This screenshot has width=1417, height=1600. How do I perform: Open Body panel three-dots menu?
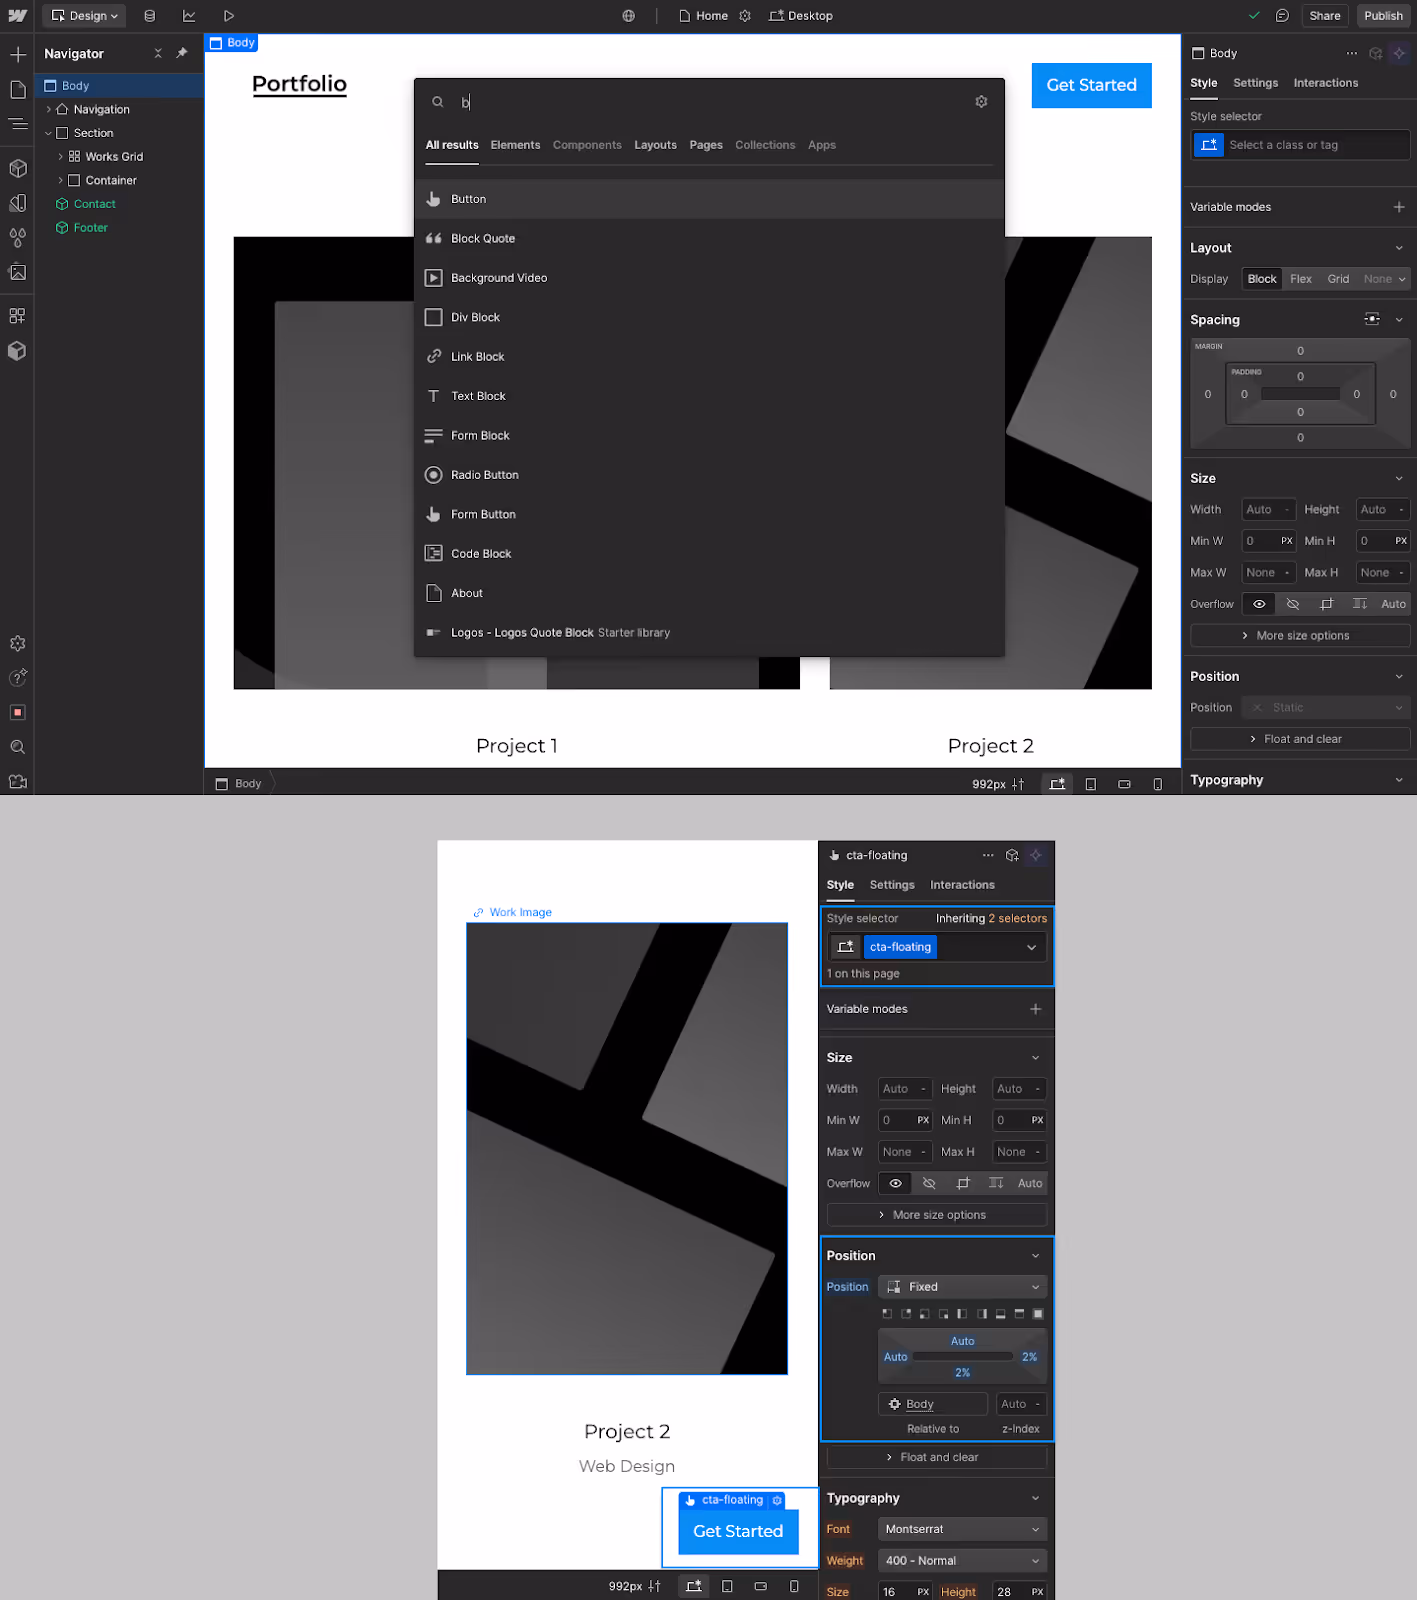[x=1352, y=54]
